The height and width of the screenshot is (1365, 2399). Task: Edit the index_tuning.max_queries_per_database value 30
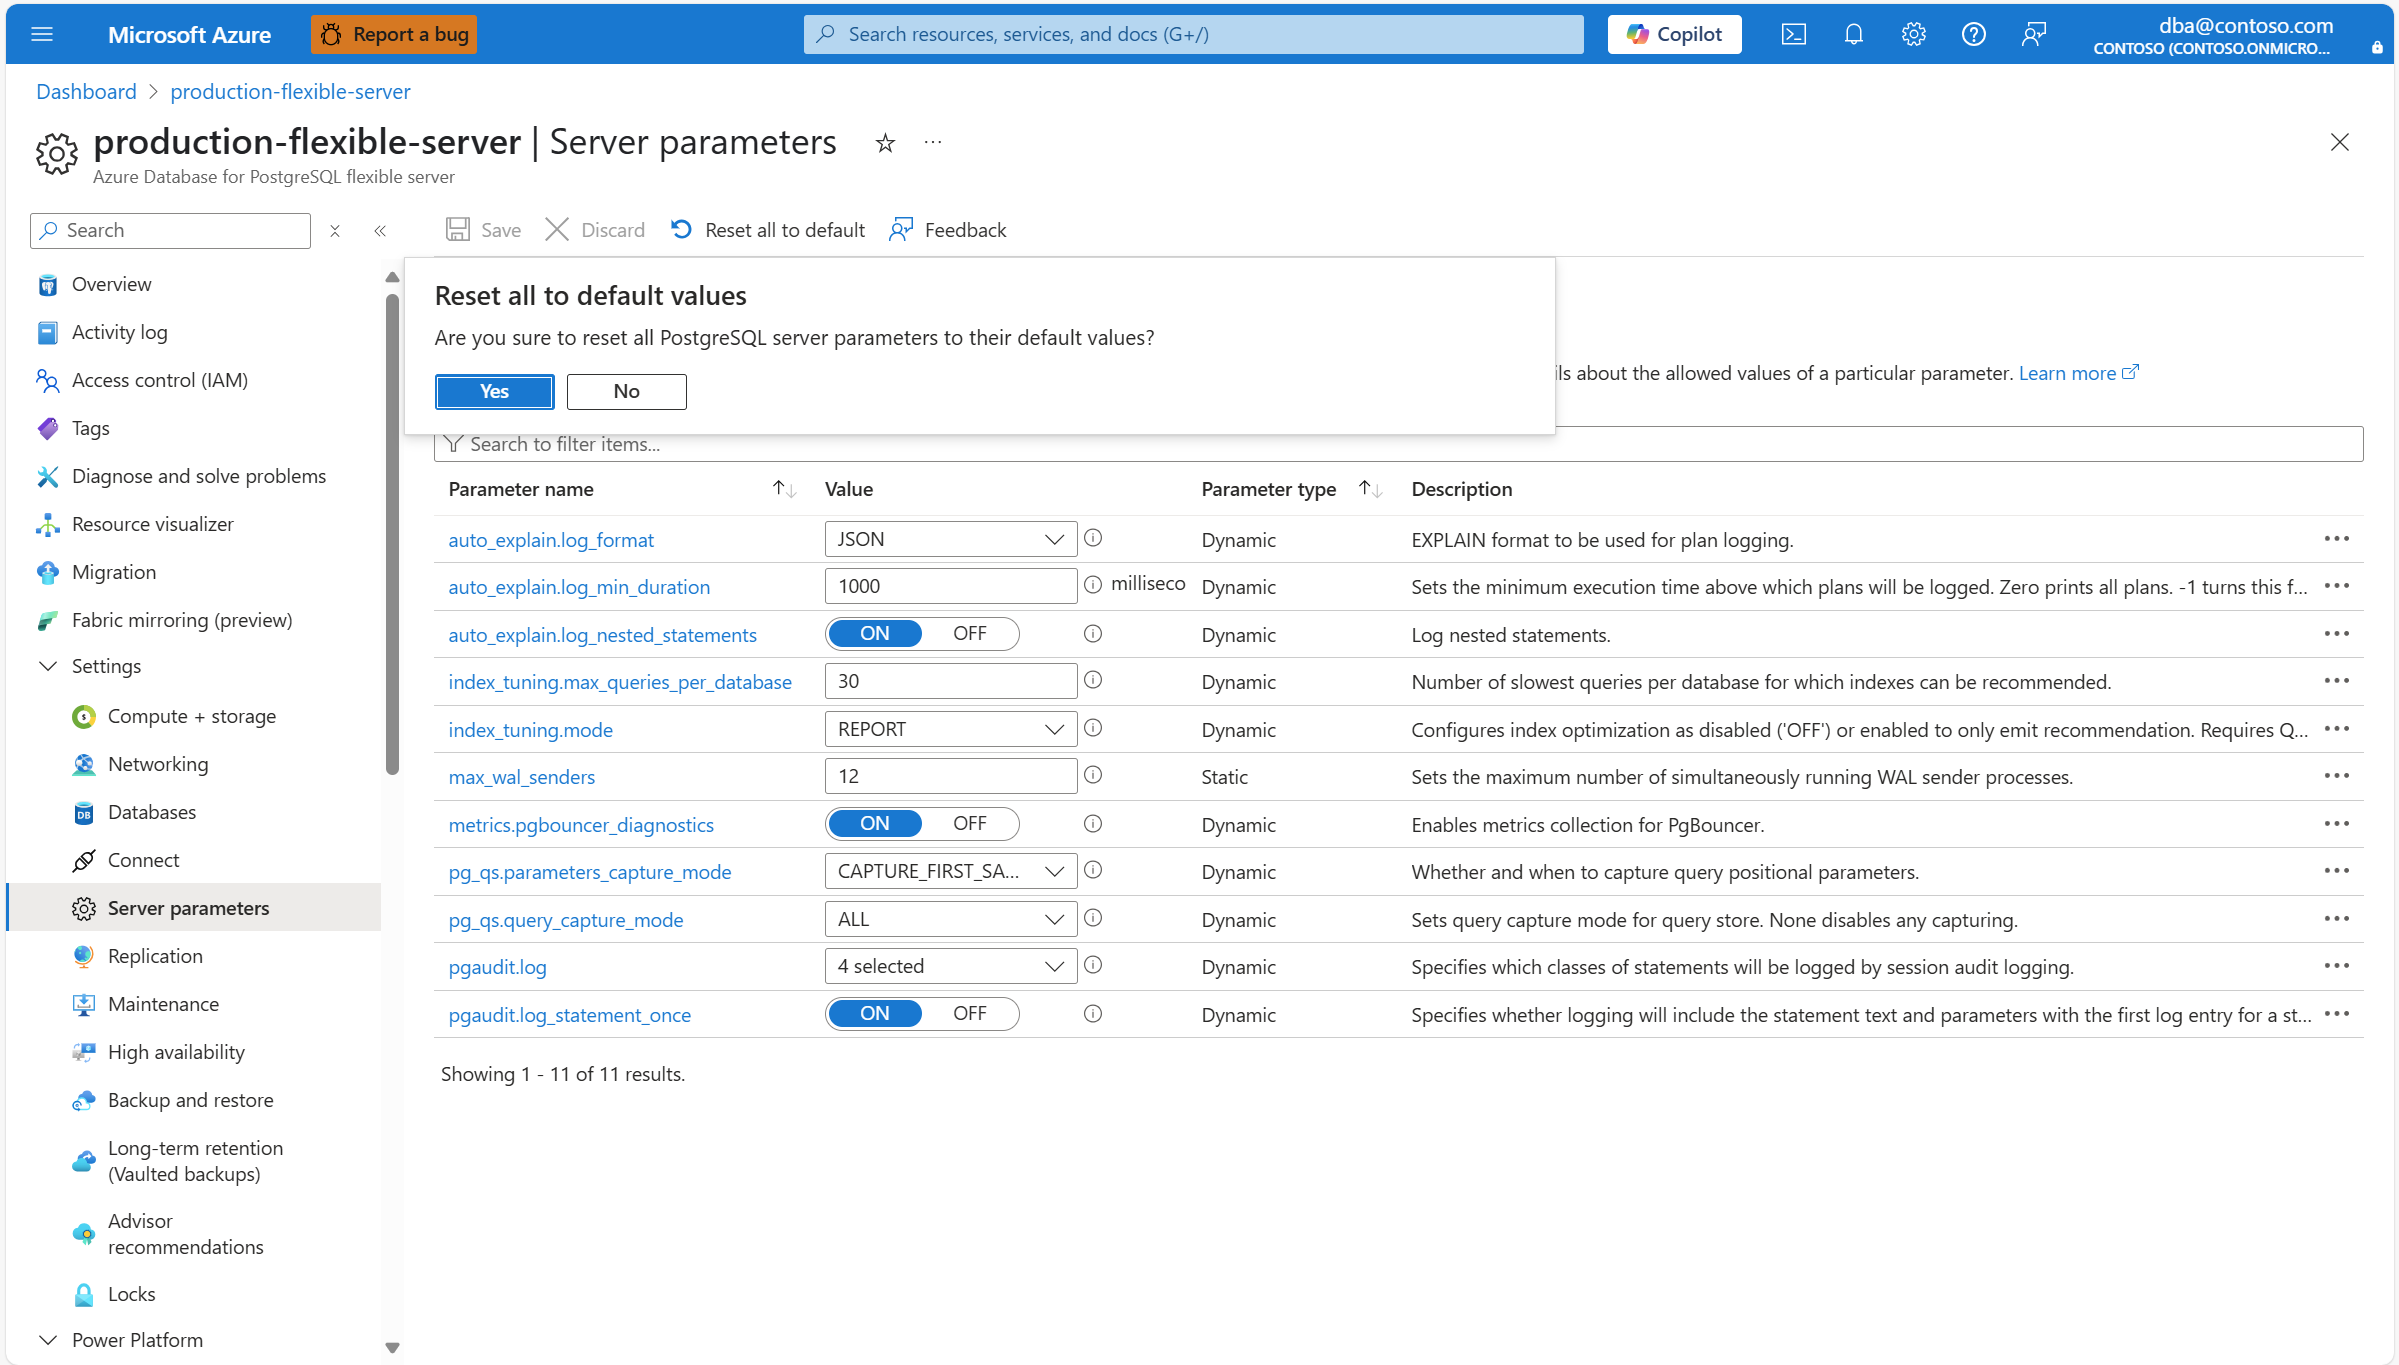[x=951, y=681]
